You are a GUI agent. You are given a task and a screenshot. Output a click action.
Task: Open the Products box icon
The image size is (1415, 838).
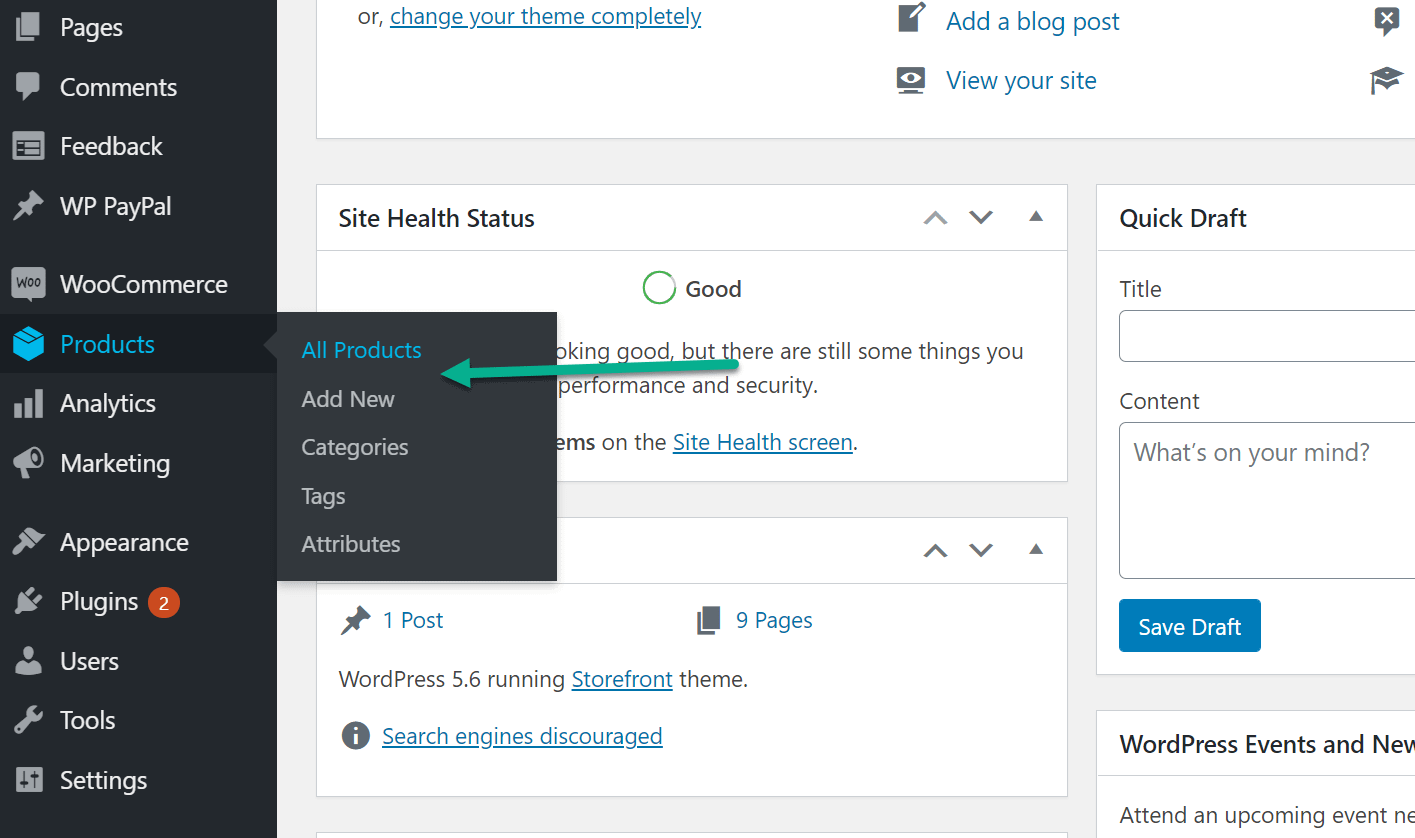coord(28,344)
